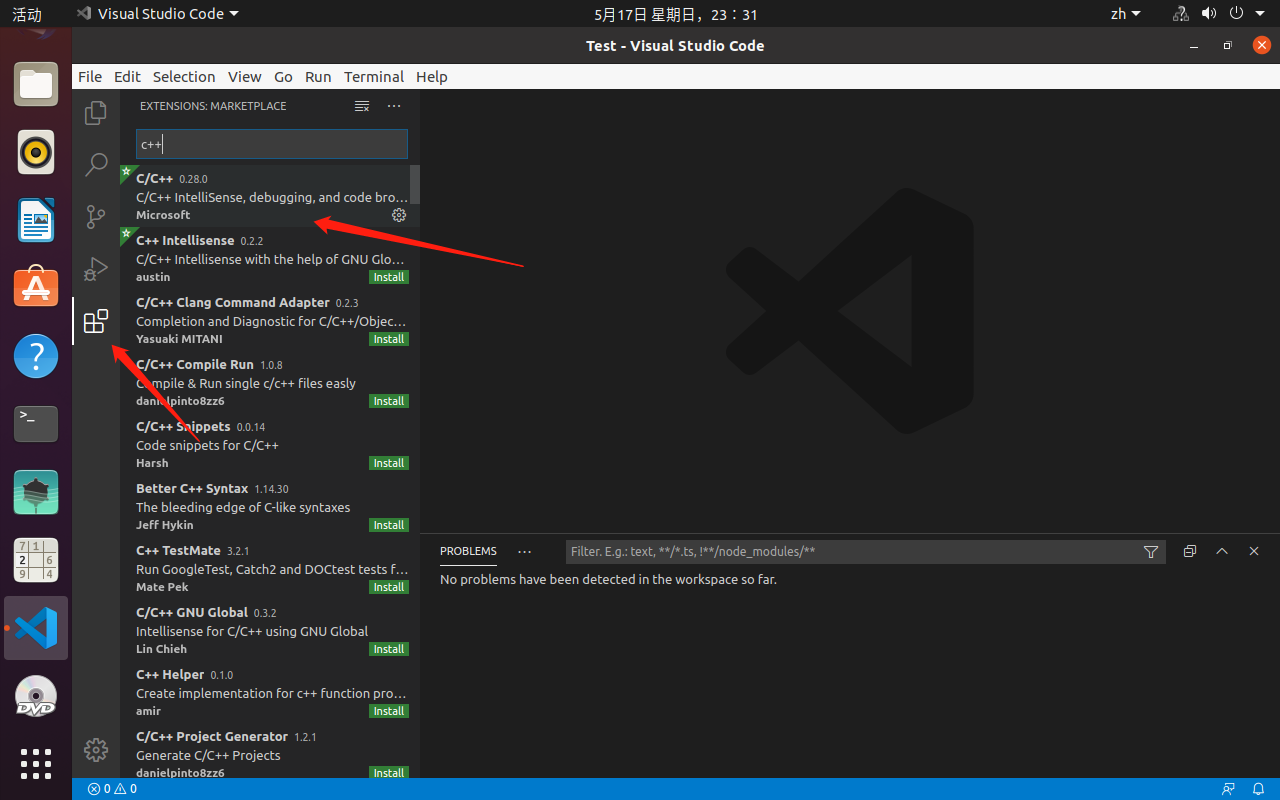Viewport: 1280px width, 800px height.
Task: Move the panel position icon
Action: click(x=1190, y=551)
